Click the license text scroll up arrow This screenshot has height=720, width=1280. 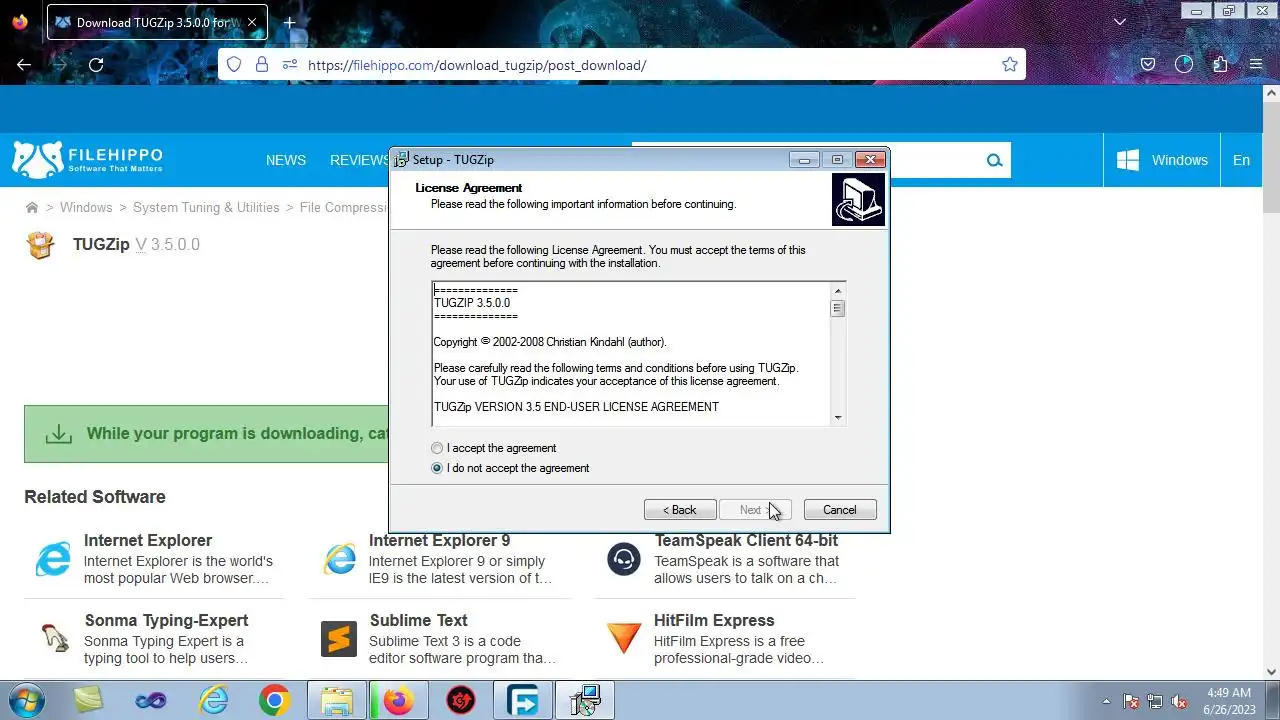[838, 291]
